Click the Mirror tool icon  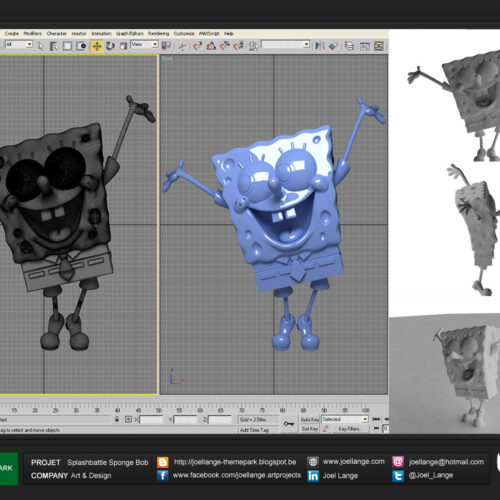coord(320,46)
